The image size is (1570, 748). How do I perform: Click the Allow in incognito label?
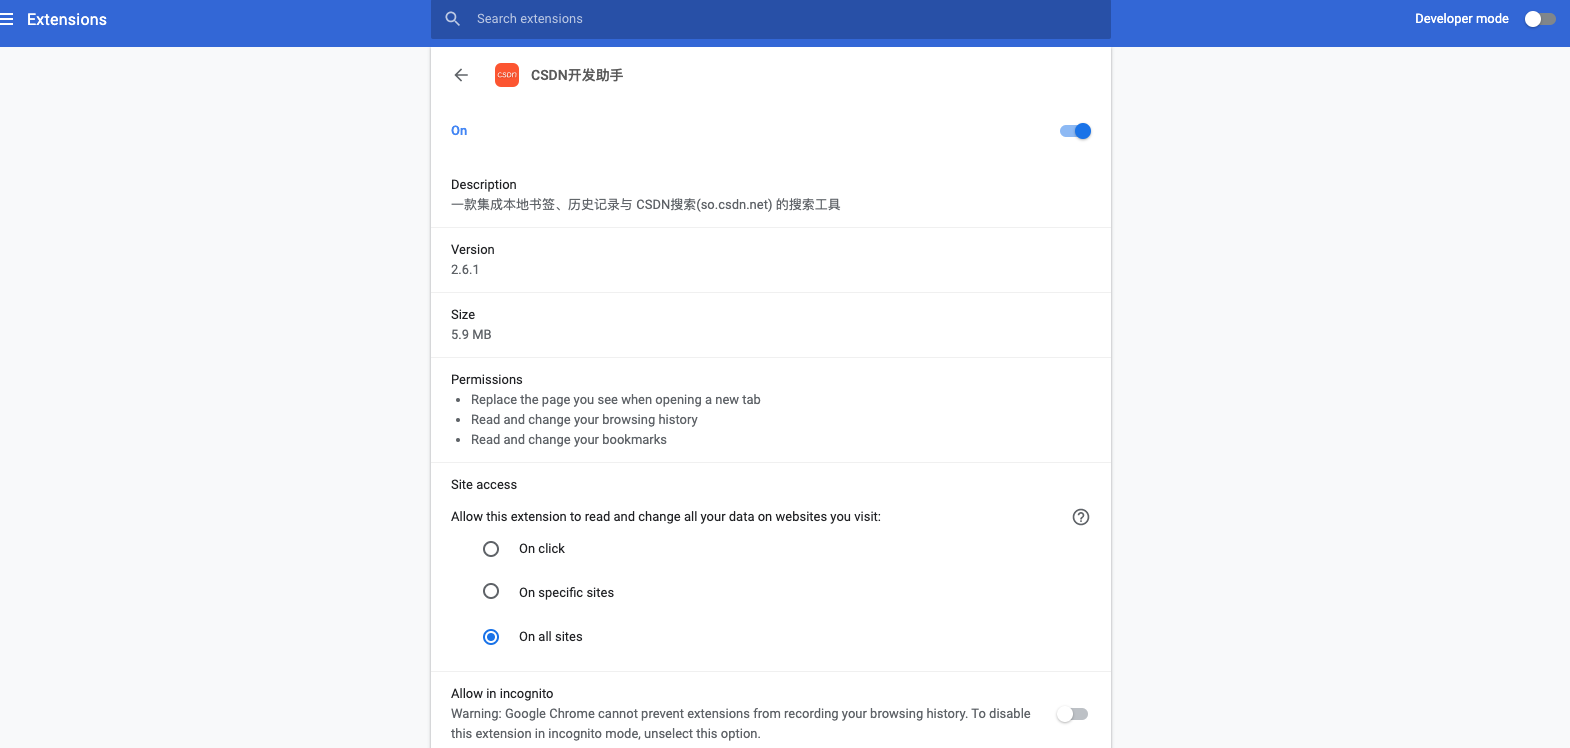502,694
